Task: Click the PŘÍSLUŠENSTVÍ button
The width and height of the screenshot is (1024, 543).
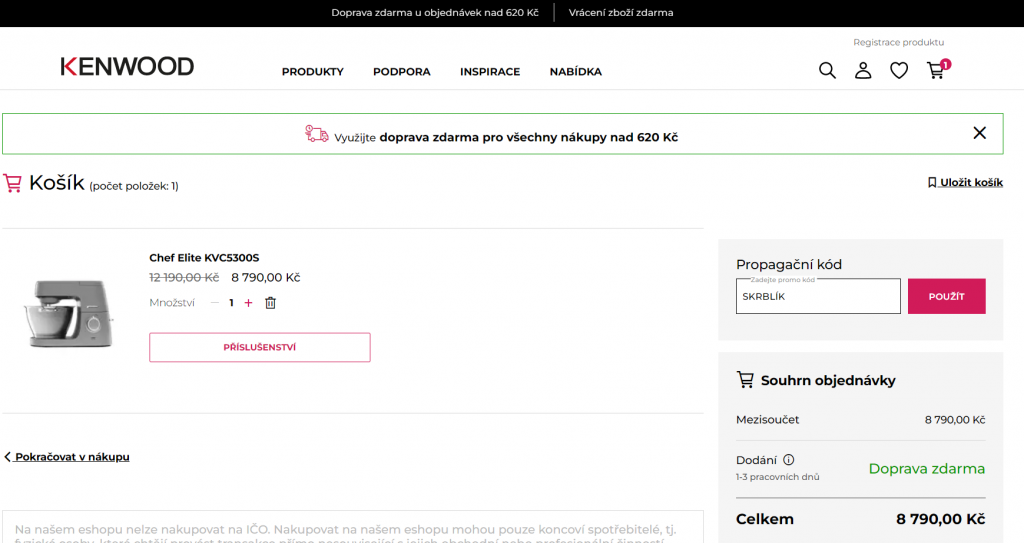Action: point(260,347)
